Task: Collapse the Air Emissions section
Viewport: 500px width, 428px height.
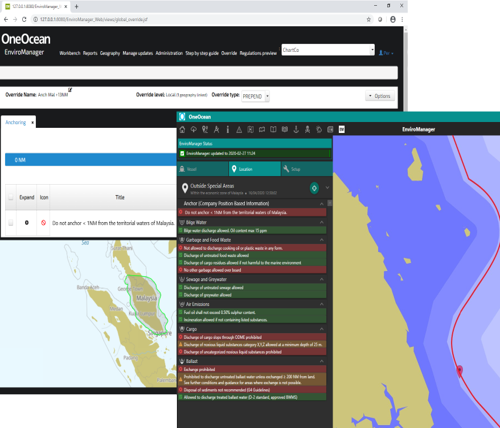Action: point(322,304)
